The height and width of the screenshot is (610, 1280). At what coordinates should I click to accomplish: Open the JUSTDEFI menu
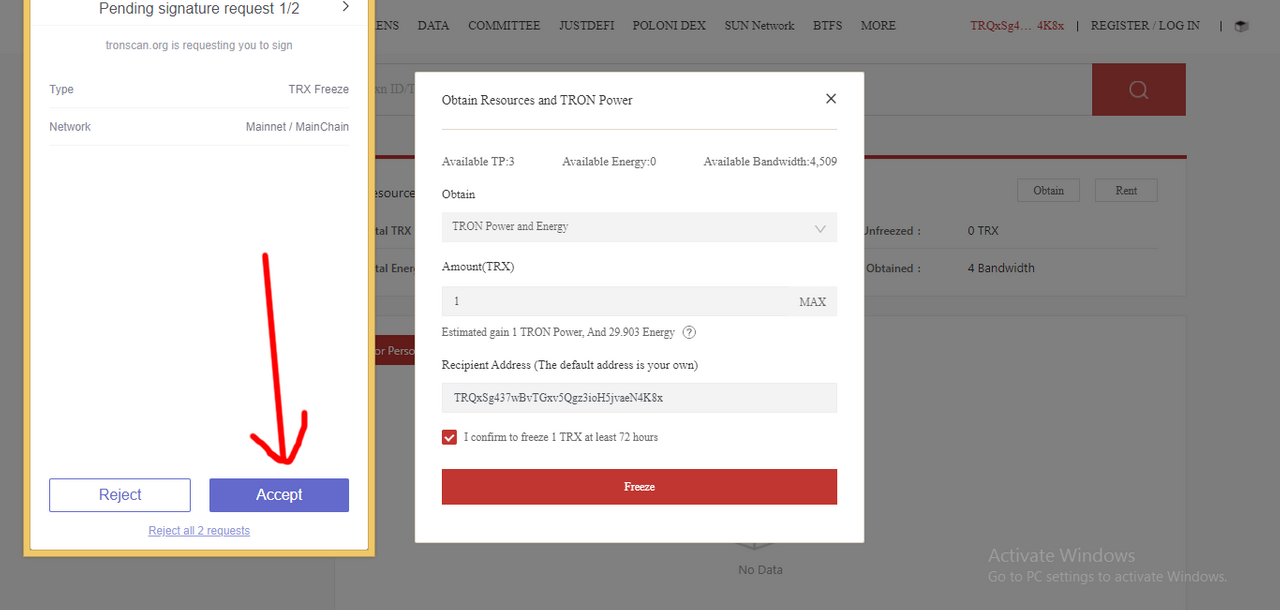[x=586, y=26]
